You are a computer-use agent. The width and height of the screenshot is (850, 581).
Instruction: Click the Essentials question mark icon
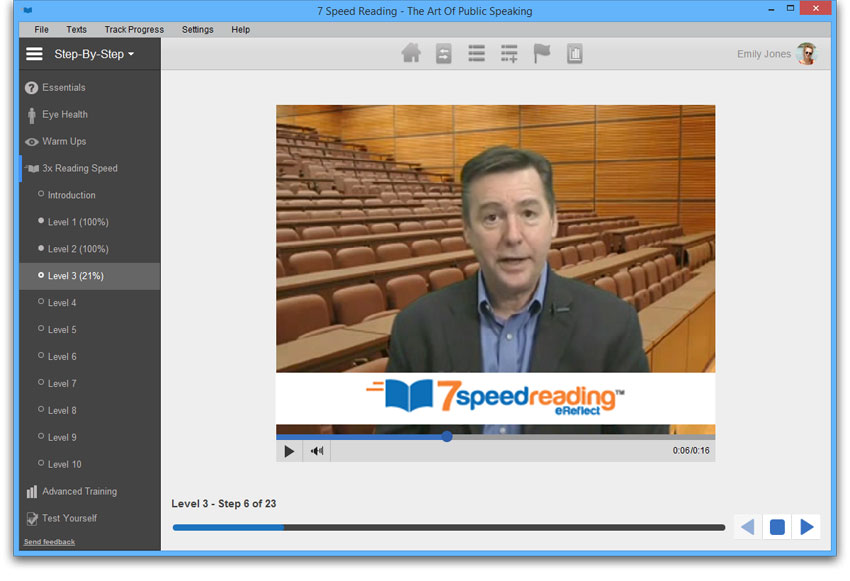pyautogui.click(x=29, y=87)
